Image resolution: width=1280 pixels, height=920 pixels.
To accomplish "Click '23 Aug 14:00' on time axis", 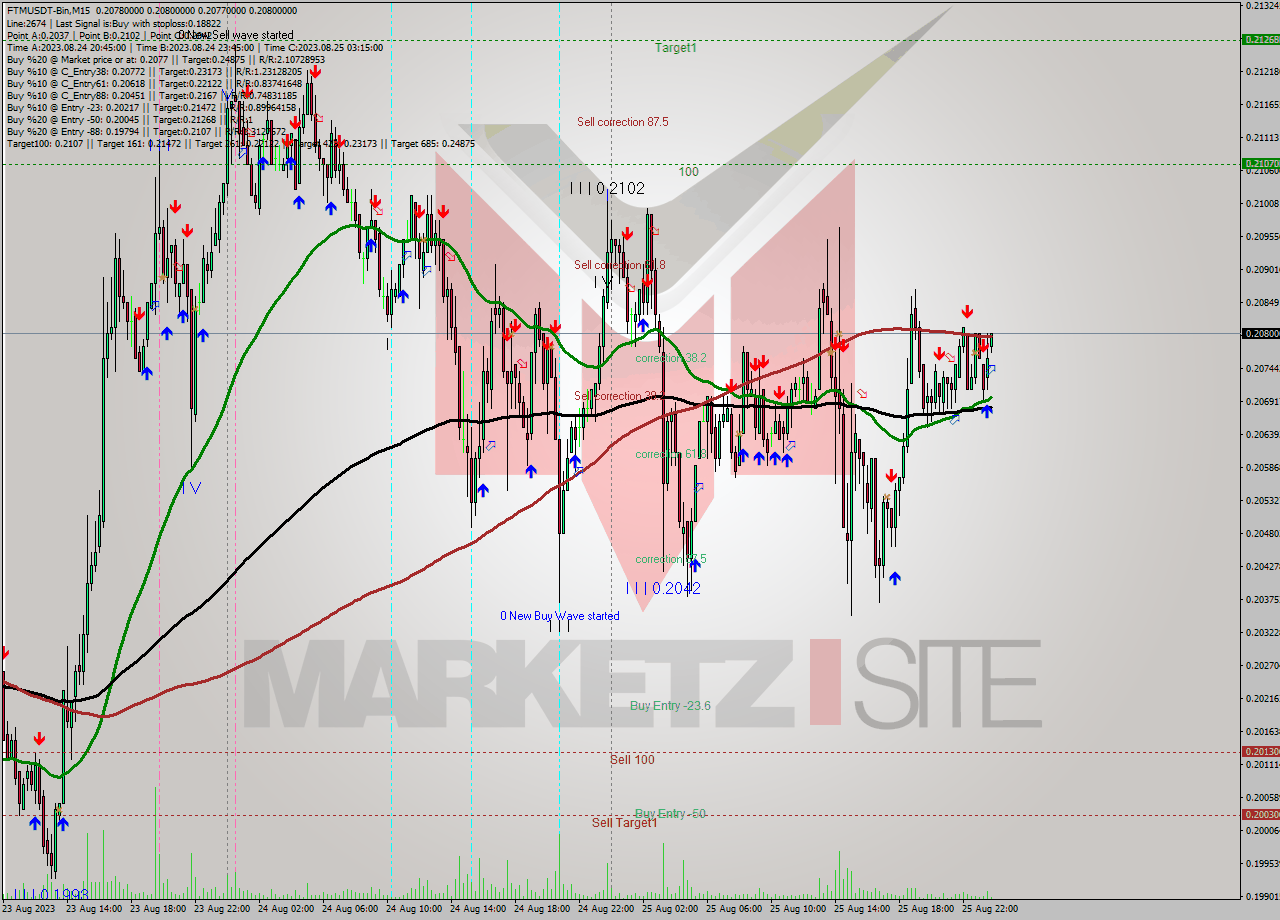I will point(94,910).
